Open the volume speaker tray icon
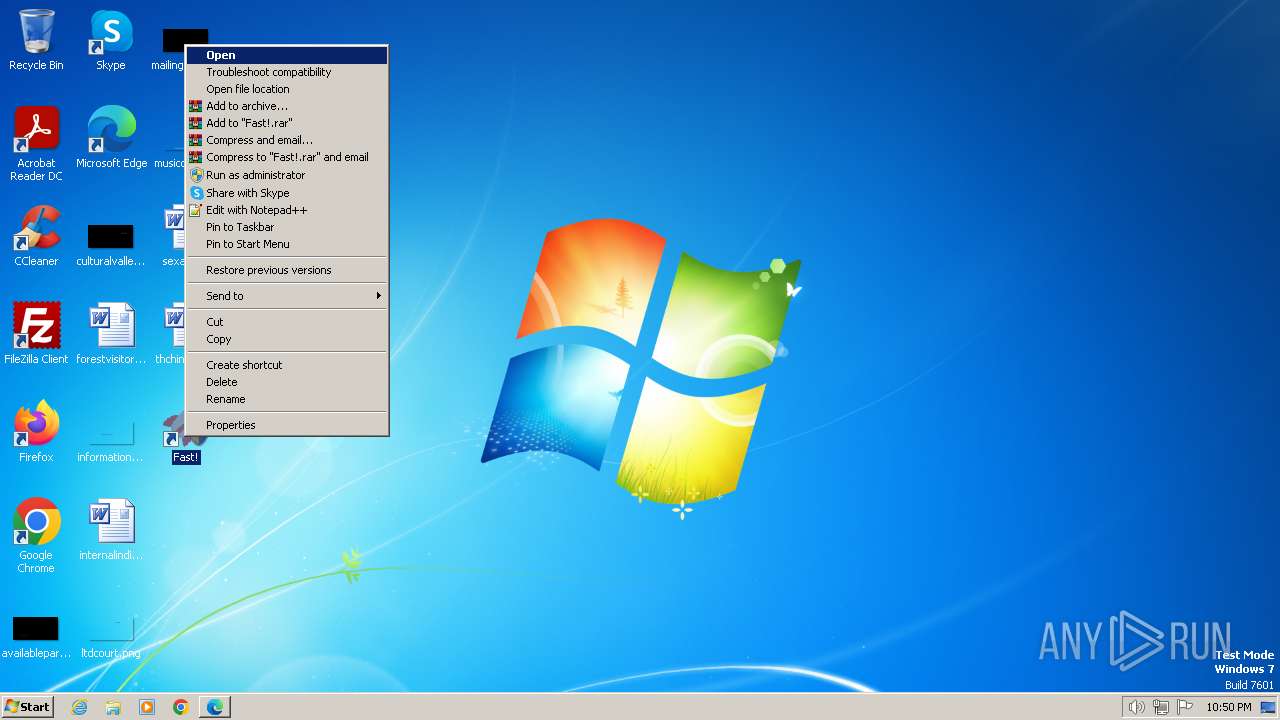 [x=1136, y=707]
